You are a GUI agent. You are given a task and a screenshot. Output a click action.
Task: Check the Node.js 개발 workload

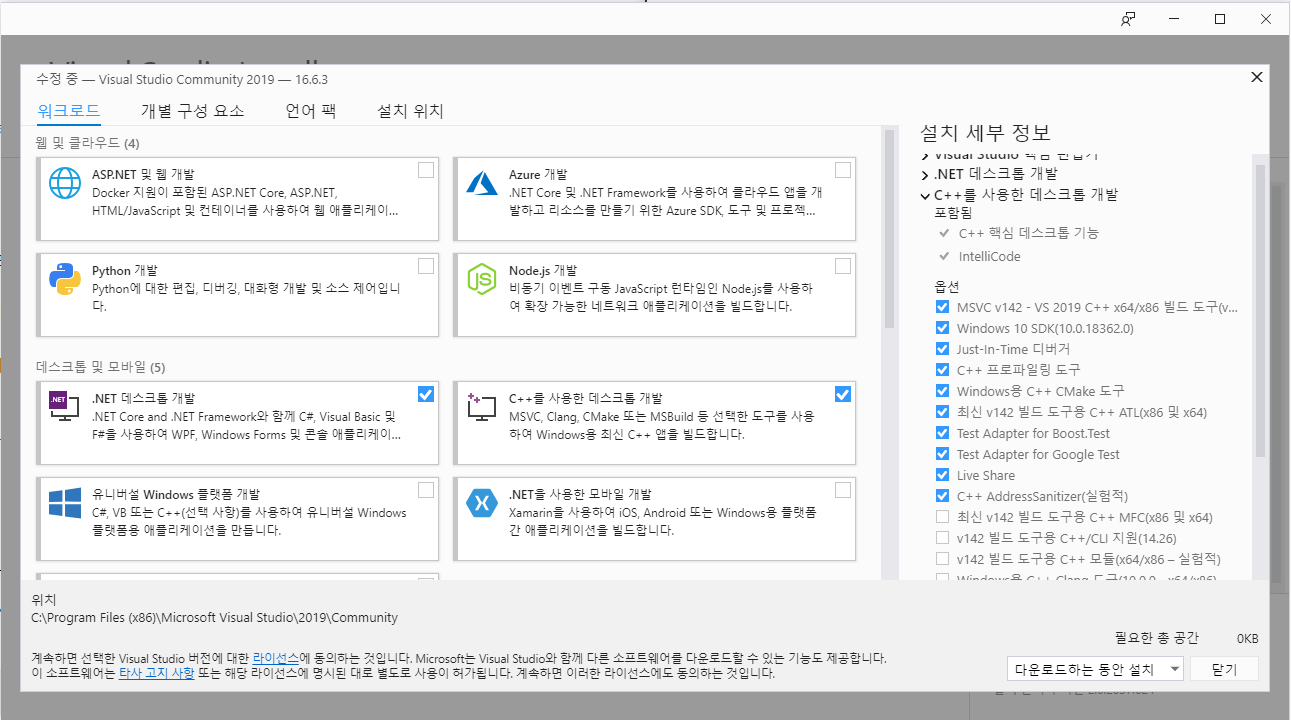pos(843,265)
